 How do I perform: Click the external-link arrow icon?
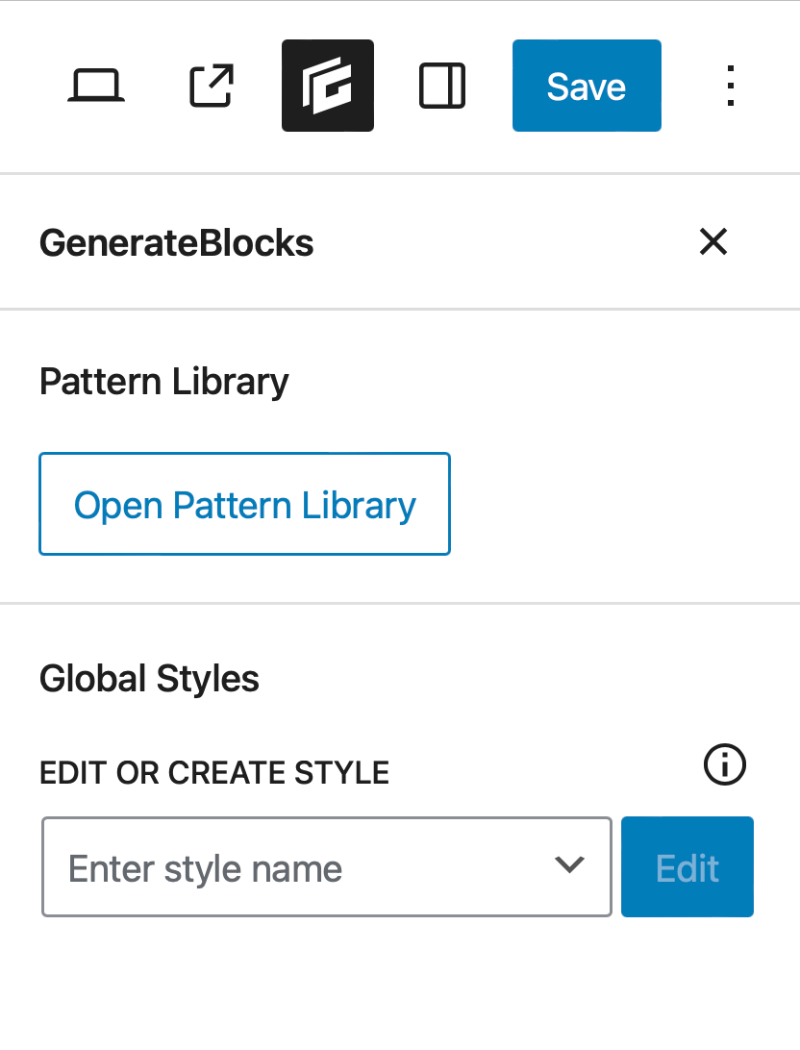210,86
